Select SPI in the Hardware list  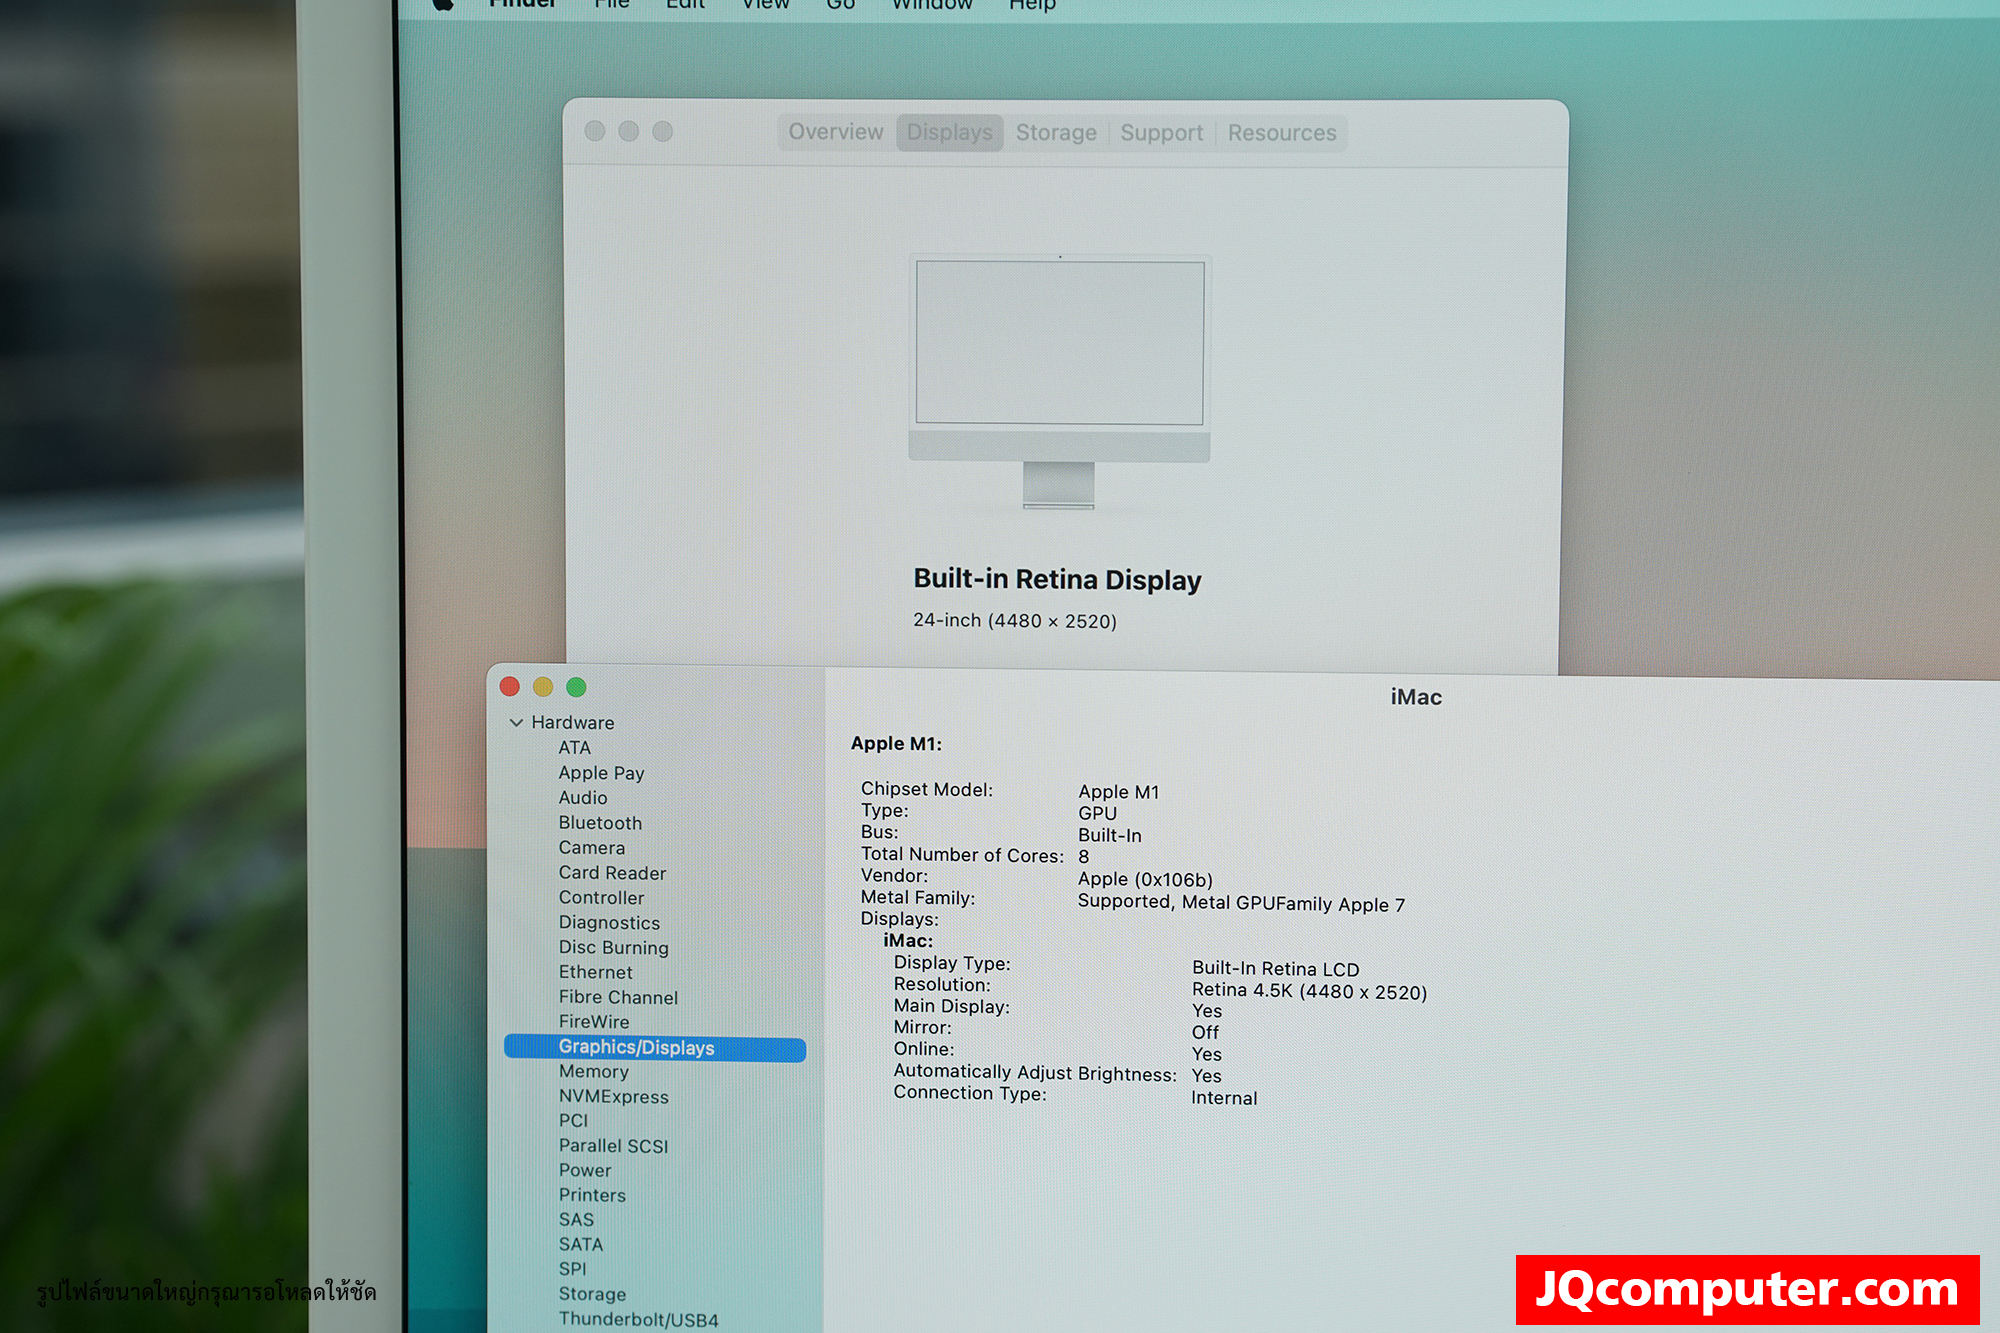click(572, 1269)
